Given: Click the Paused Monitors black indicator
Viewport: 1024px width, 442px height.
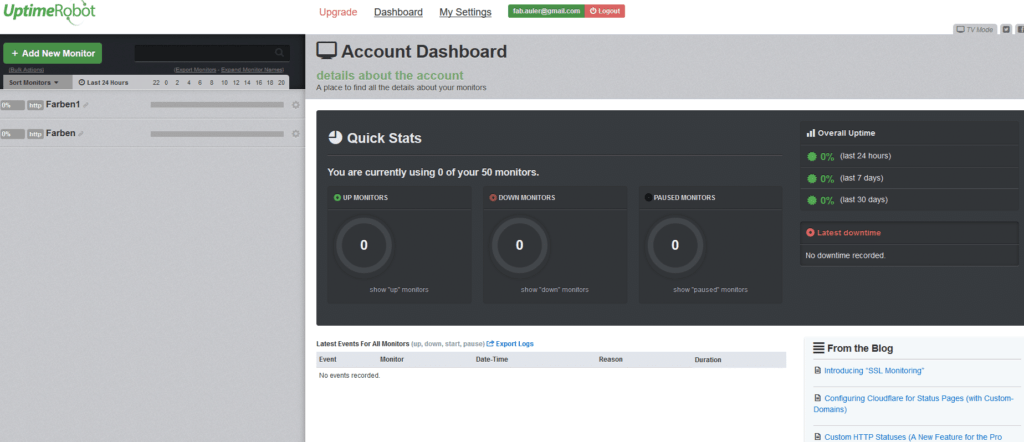Looking at the screenshot, I should coord(648,197).
